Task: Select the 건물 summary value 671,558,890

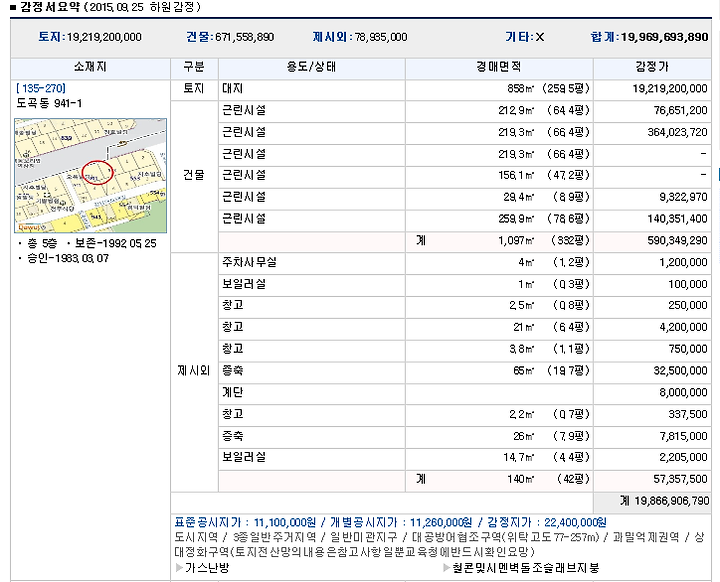Action: 245,37
